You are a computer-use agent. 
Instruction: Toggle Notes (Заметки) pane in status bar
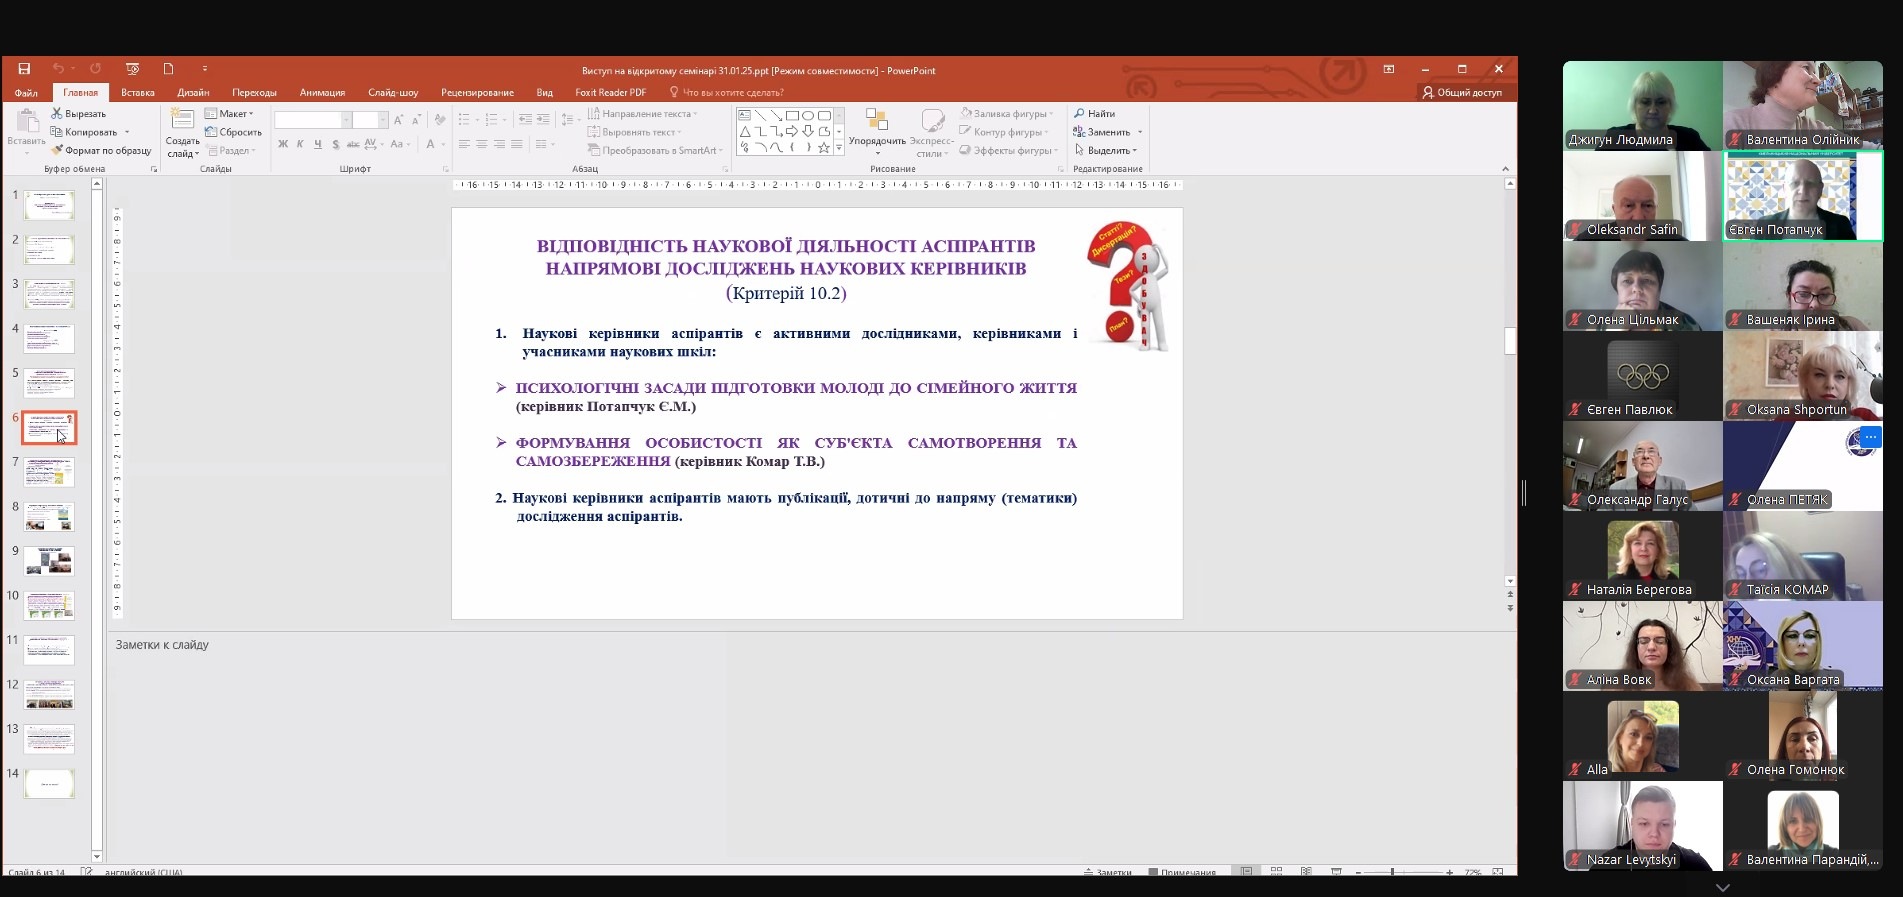point(1108,872)
